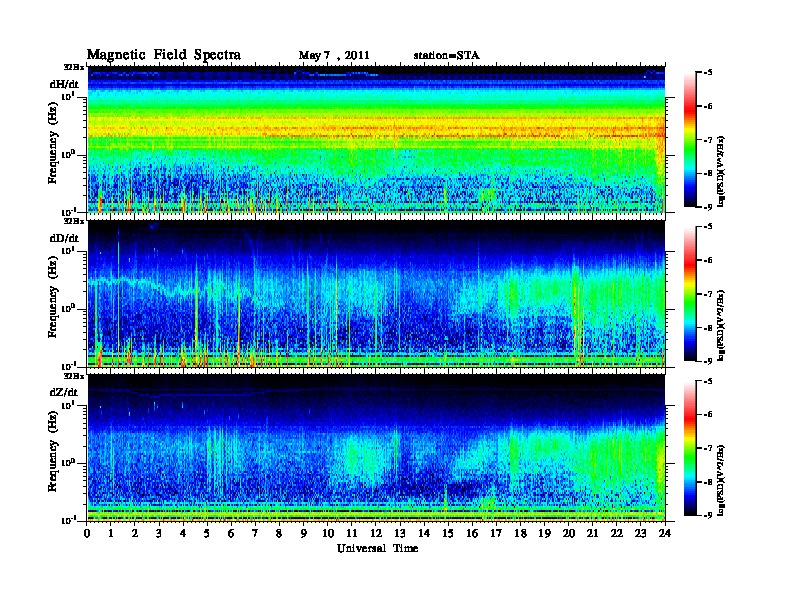Click the hour "24" tick label

tap(665, 533)
